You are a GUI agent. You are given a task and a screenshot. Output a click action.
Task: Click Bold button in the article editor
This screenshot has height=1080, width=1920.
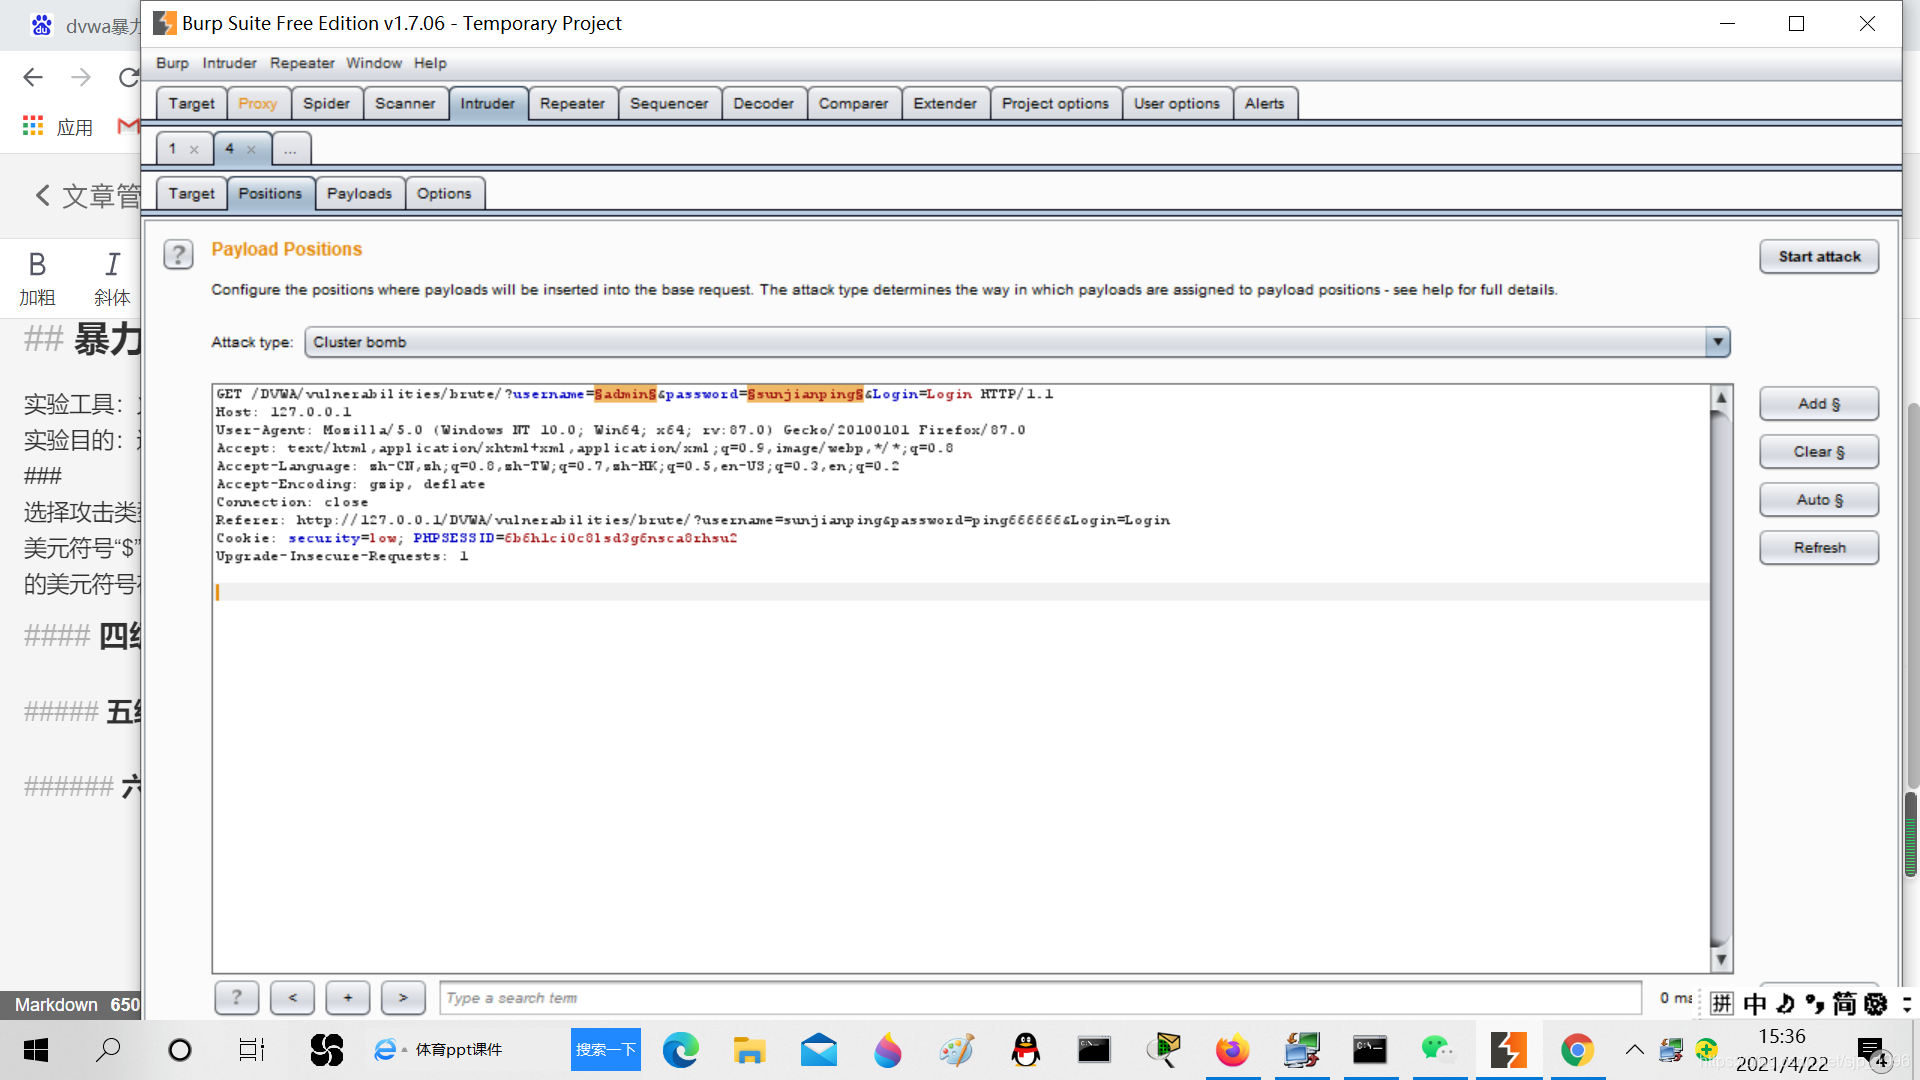click(37, 277)
